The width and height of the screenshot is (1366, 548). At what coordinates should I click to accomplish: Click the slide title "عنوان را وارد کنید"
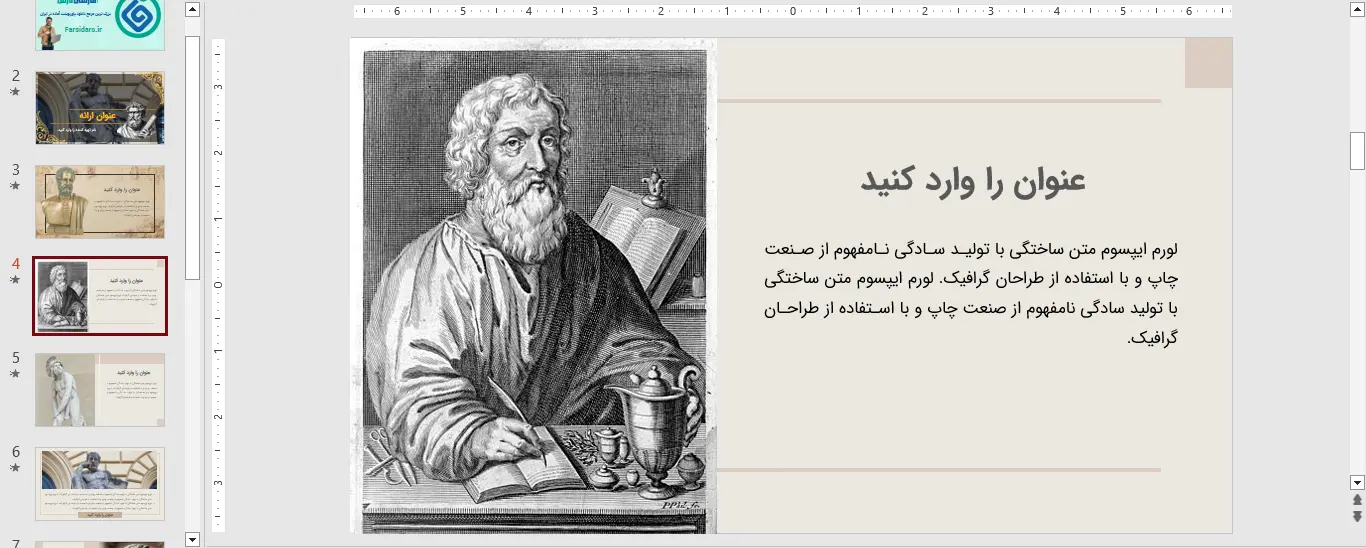tap(973, 182)
